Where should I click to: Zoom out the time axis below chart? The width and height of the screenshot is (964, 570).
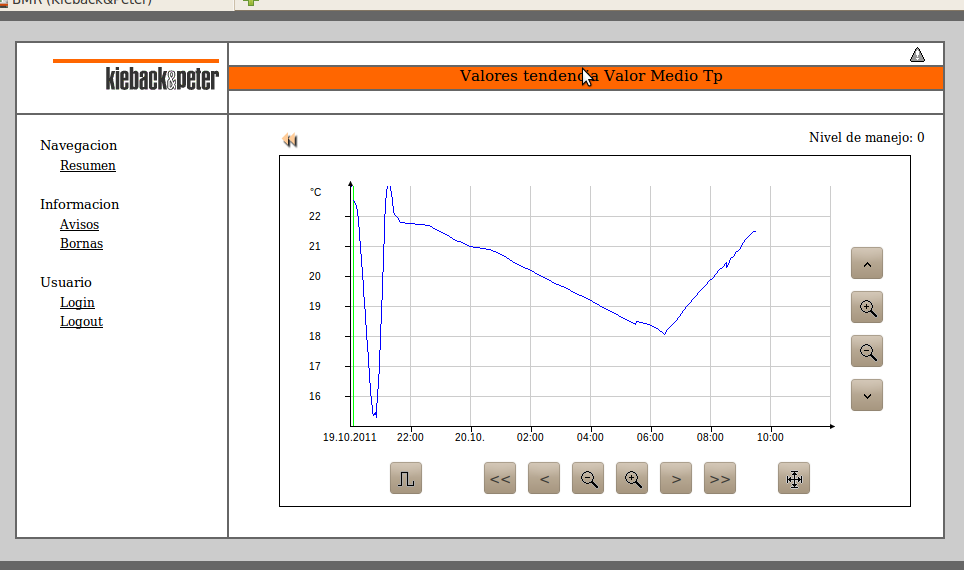tap(588, 479)
